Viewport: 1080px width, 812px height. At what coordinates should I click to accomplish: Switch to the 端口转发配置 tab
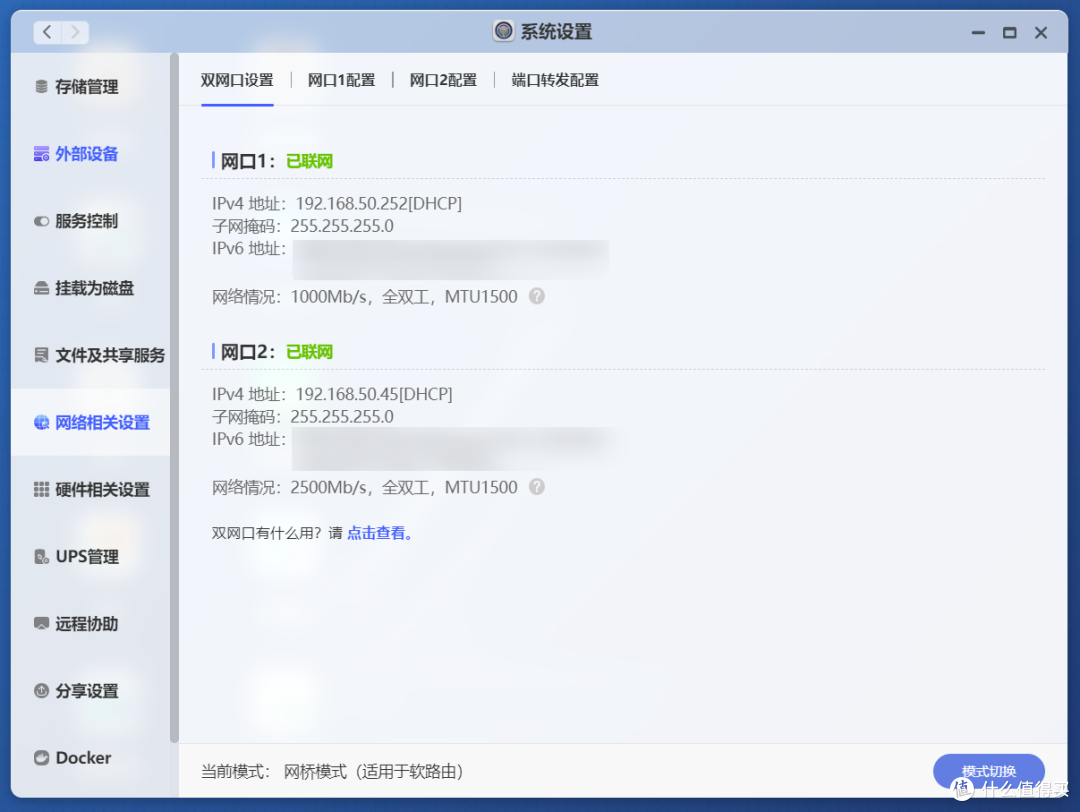coord(554,80)
